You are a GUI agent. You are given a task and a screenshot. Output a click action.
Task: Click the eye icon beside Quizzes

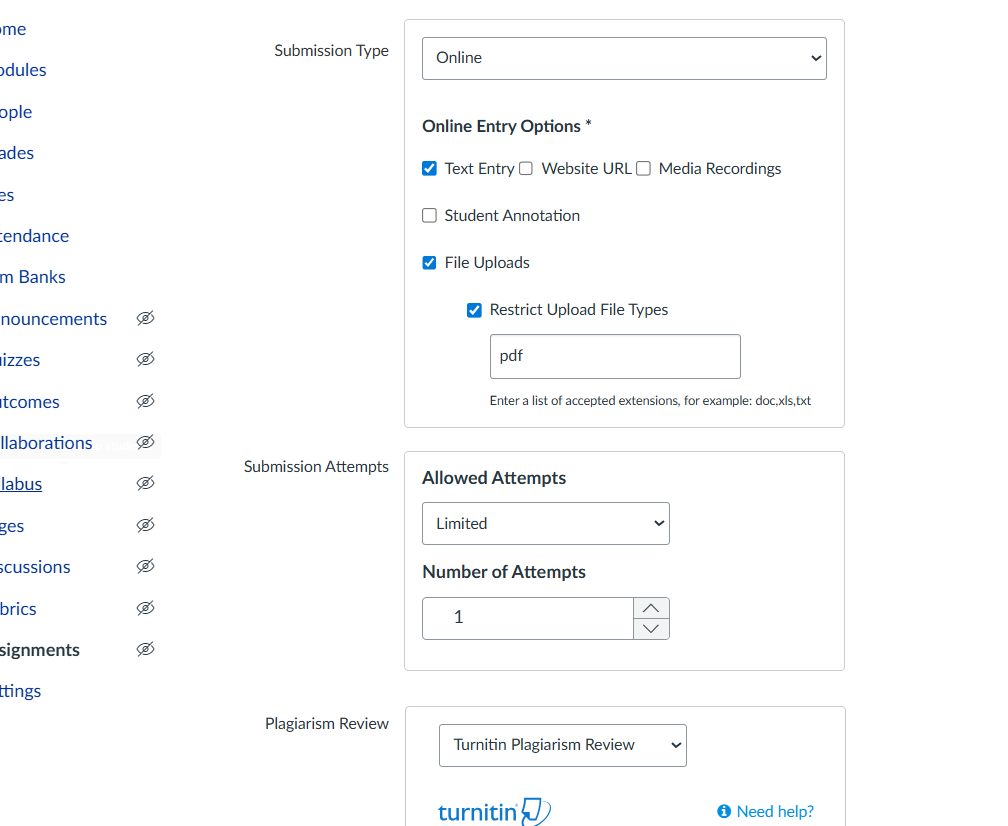click(145, 359)
